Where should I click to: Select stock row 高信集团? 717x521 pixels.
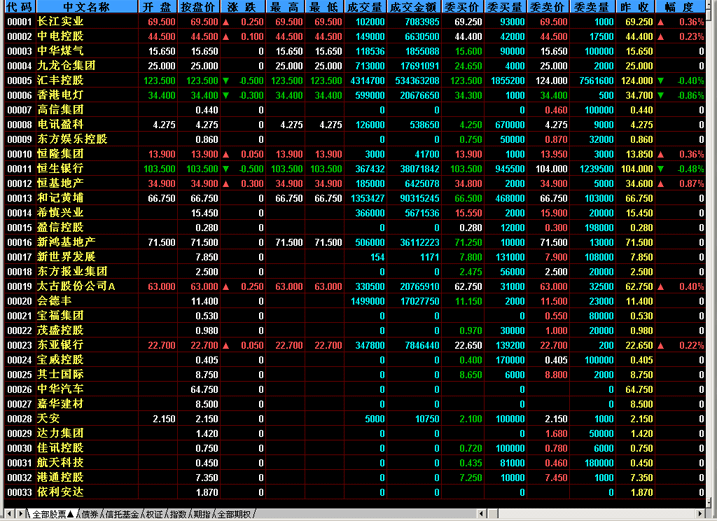(x=355, y=110)
